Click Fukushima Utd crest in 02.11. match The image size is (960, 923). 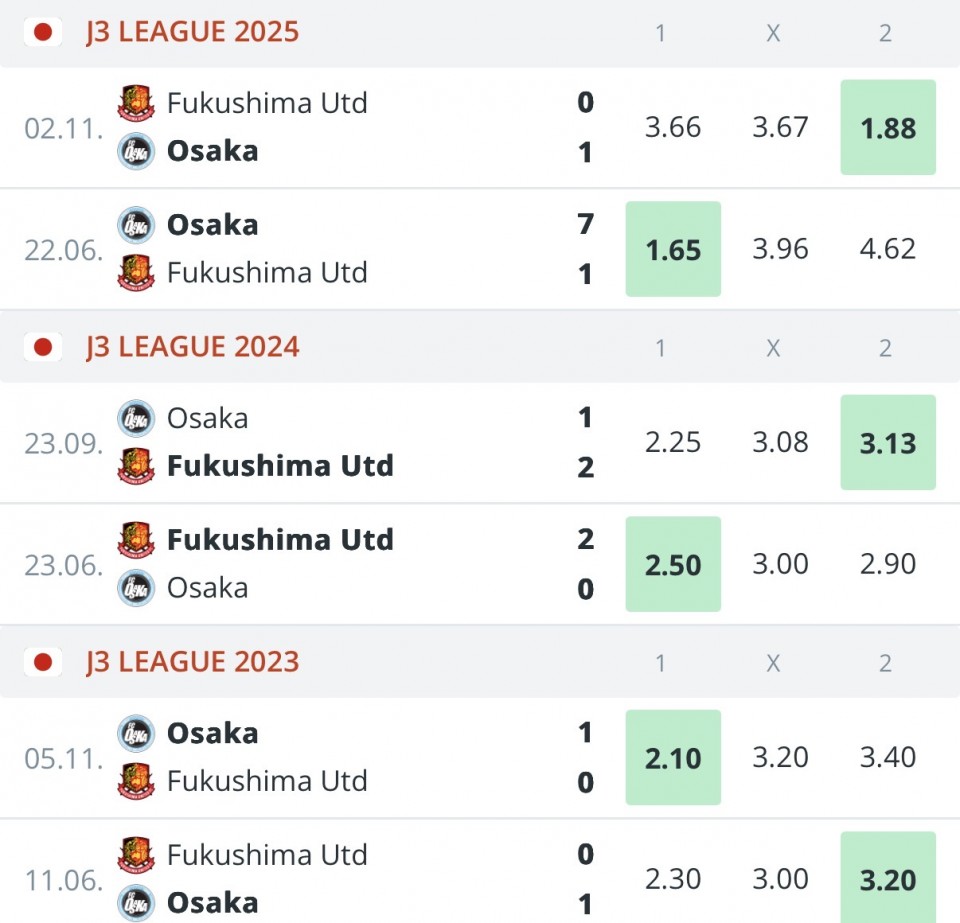pyautogui.click(x=136, y=102)
